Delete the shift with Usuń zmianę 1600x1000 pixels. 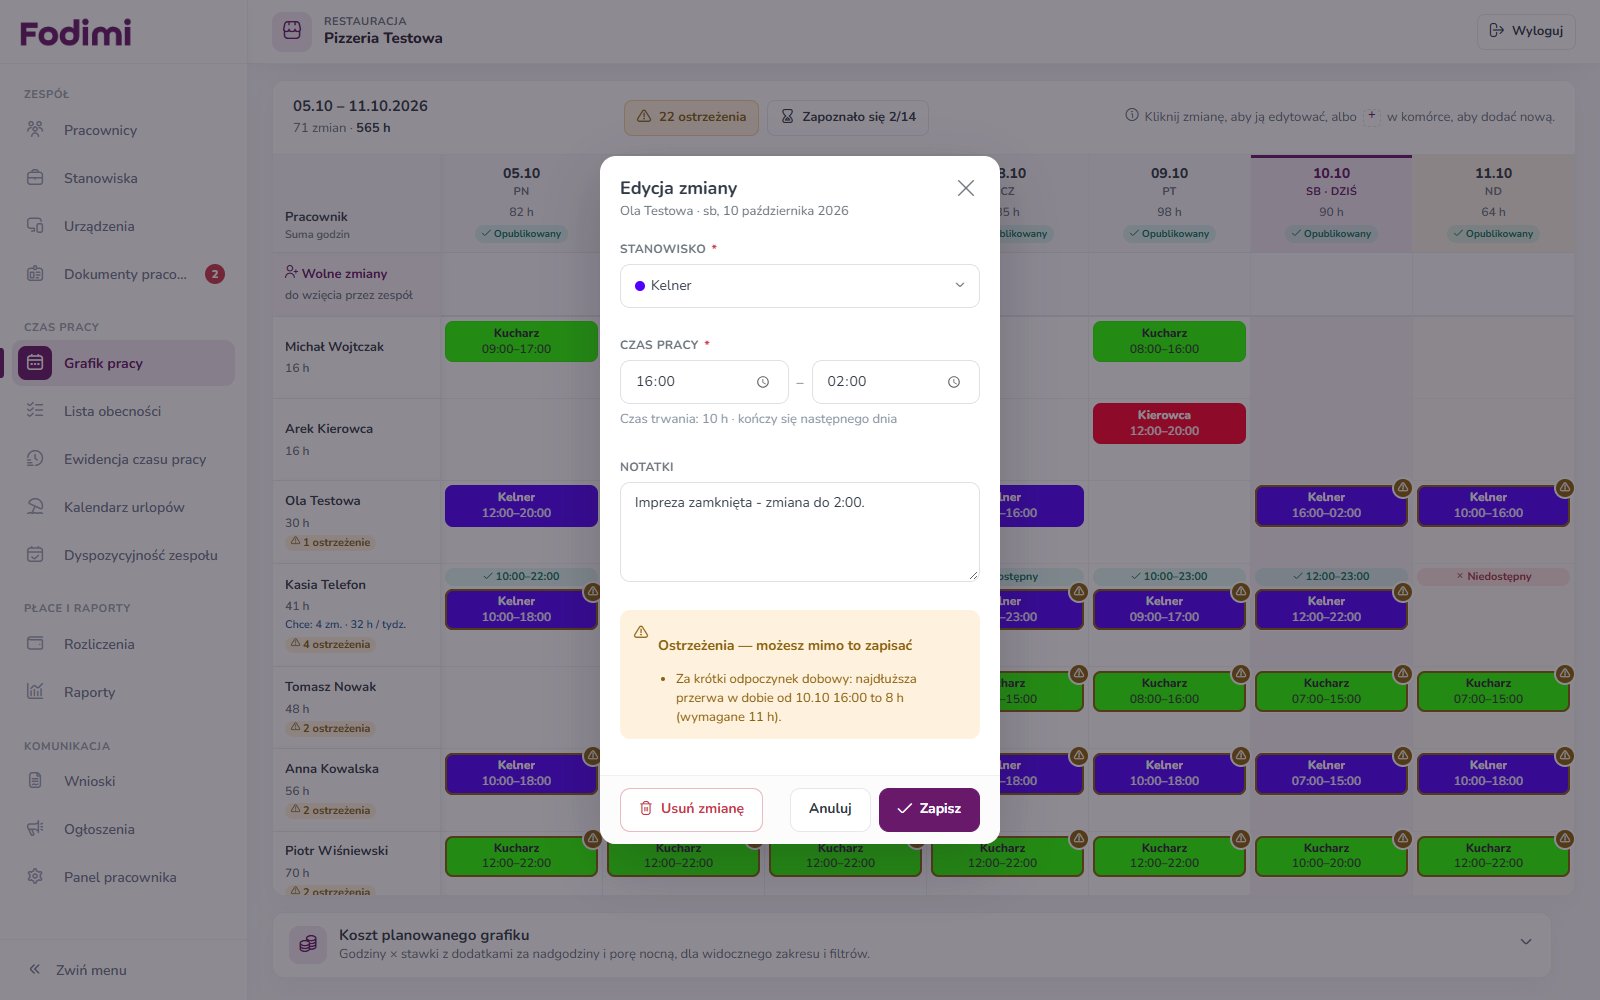pos(691,810)
